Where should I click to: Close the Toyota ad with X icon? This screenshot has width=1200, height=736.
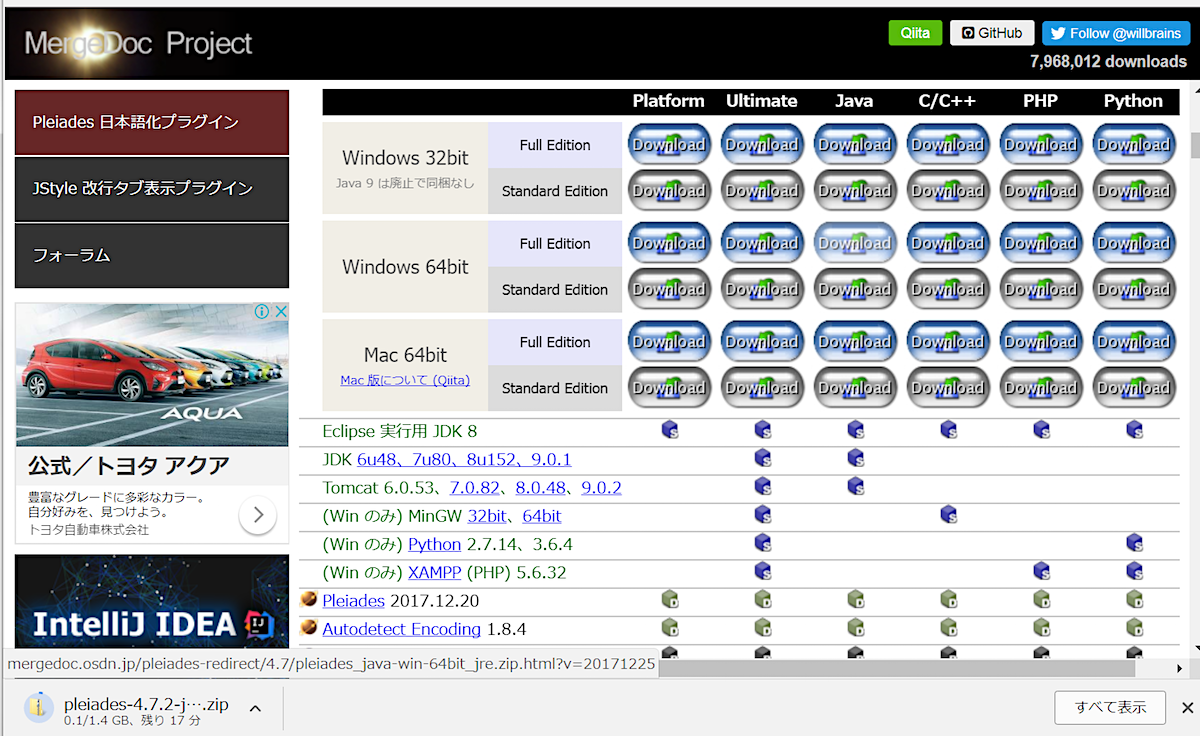click(x=281, y=312)
